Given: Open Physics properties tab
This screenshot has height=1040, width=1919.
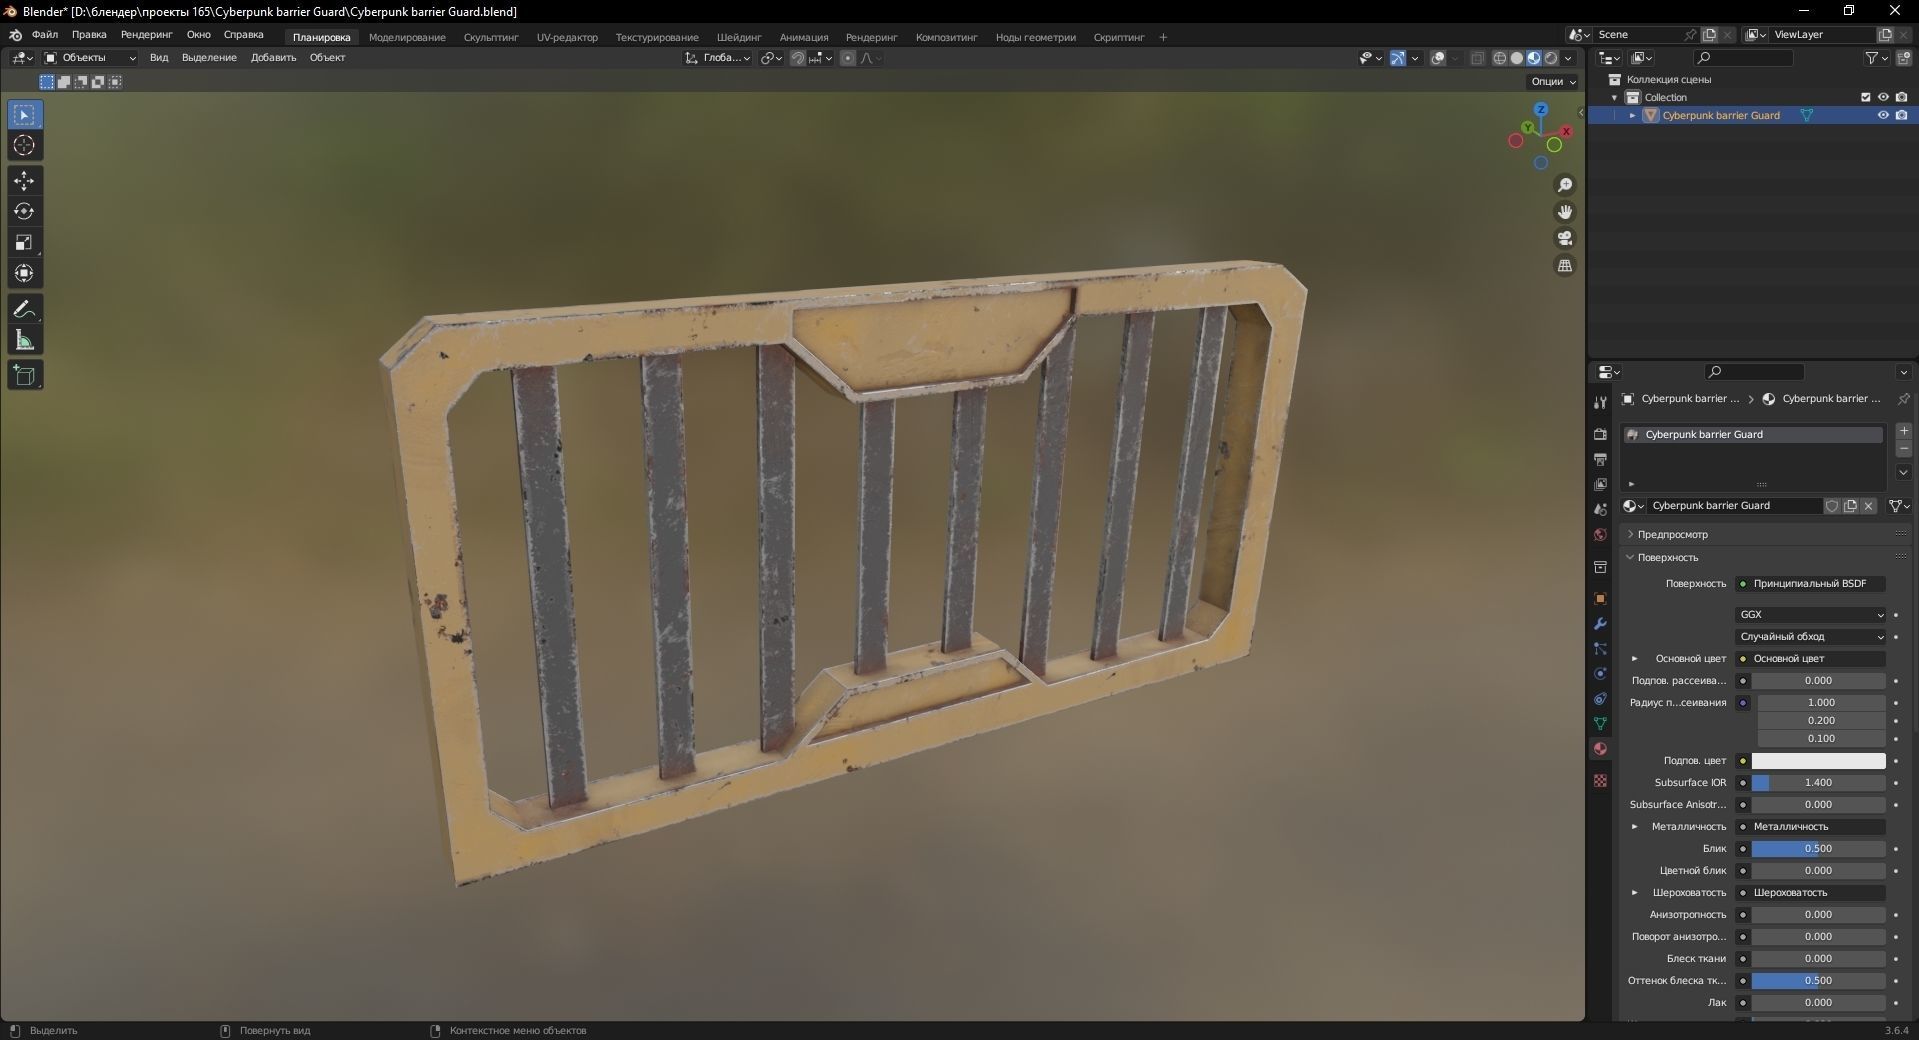Looking at the screenshot, I should [x=1600, y=673].
